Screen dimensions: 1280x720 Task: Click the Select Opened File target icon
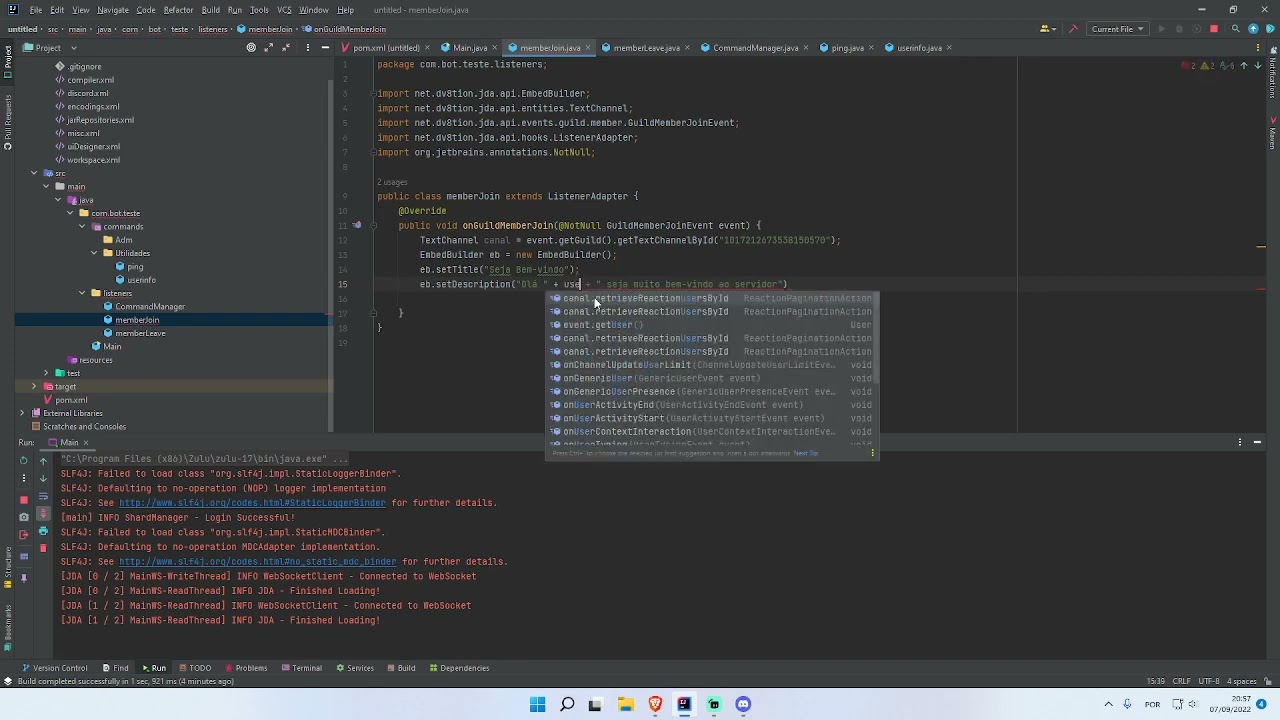(251, 48)
